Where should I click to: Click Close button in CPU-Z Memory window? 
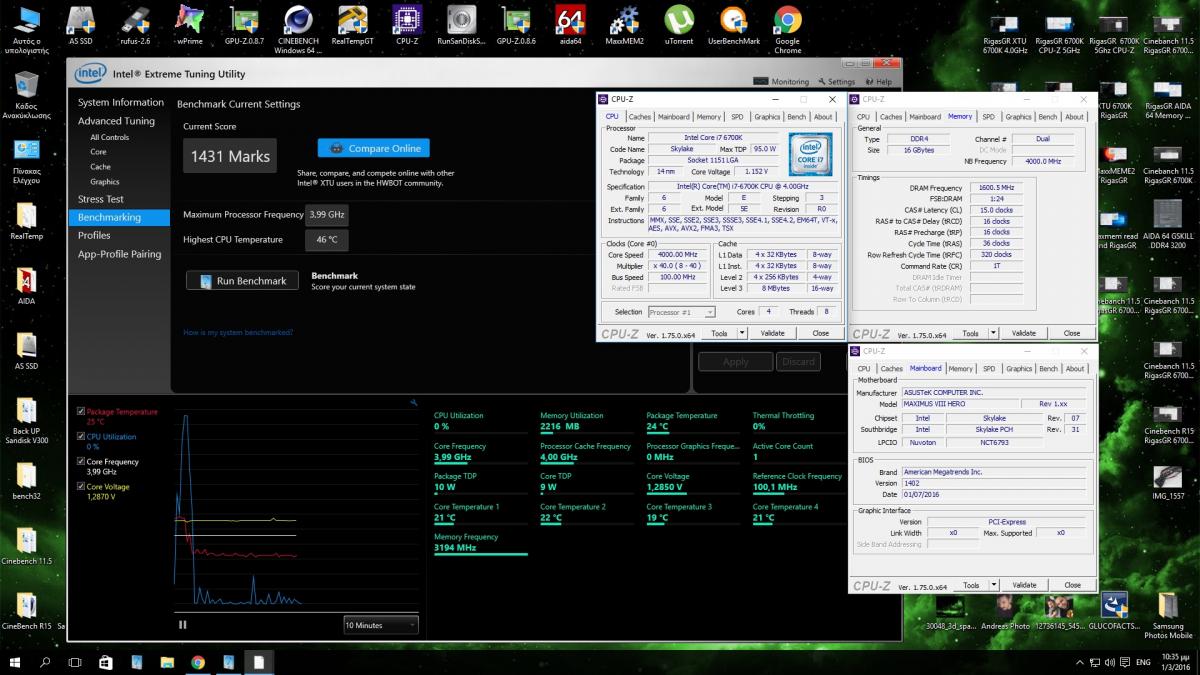point(1072,333)
